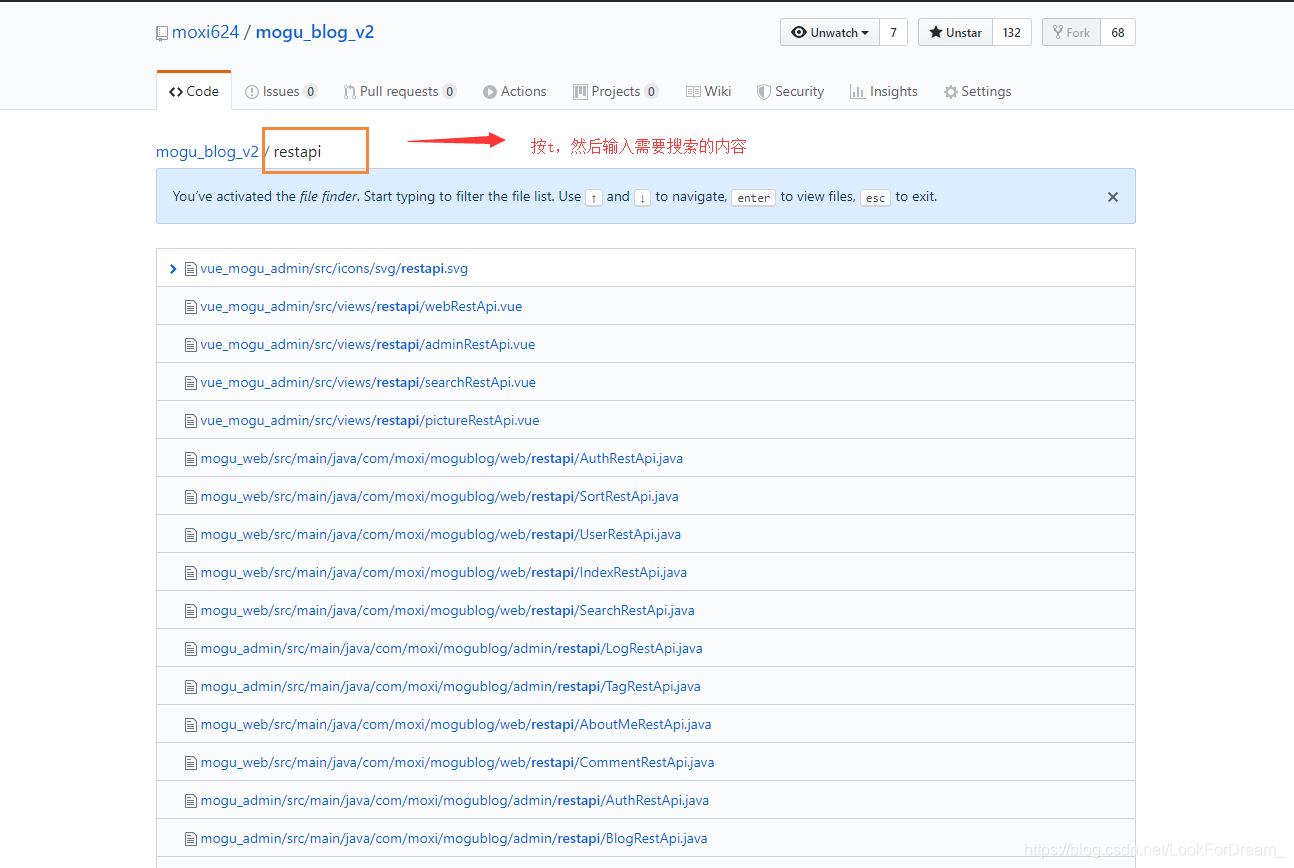Open pictureRestApi.vue file result
Image resolution: width=1294 pixels, height=868 pixels.
click(370, 420)
